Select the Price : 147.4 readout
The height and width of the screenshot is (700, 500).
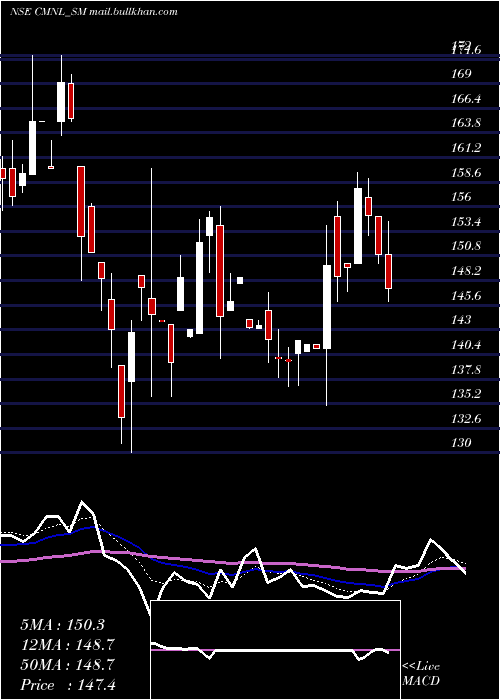[68, 685]
